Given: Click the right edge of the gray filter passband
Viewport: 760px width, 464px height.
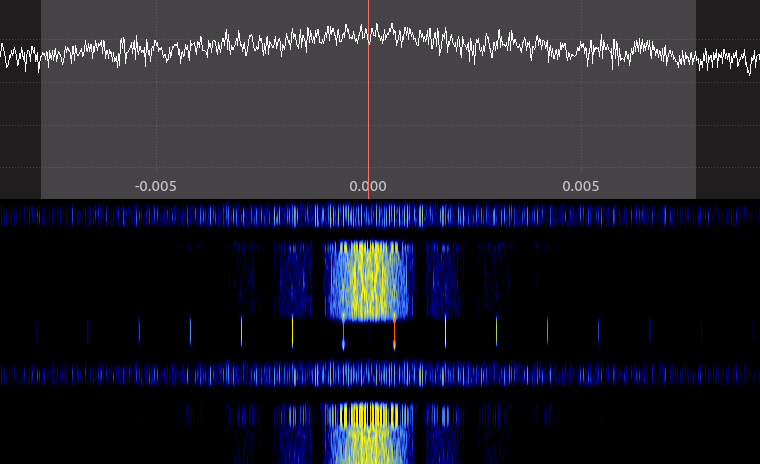Looking at the screenshot, I should point(695,100).
